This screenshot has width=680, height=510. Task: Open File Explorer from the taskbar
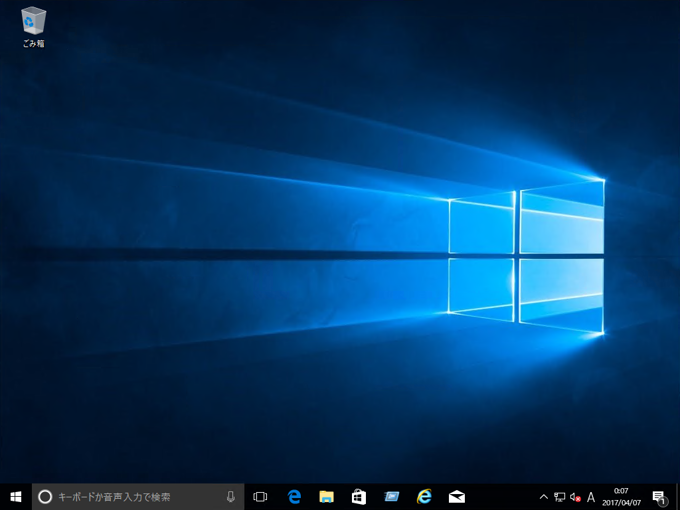pyautogui.click(x=327, y=497)
